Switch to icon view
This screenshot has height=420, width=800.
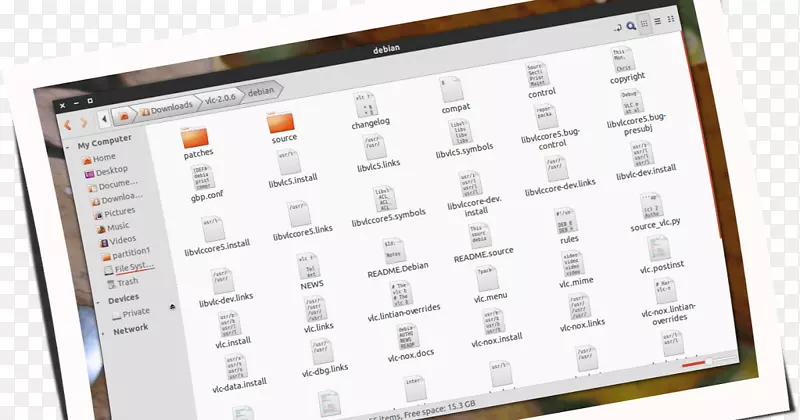[x=644, y=23]
